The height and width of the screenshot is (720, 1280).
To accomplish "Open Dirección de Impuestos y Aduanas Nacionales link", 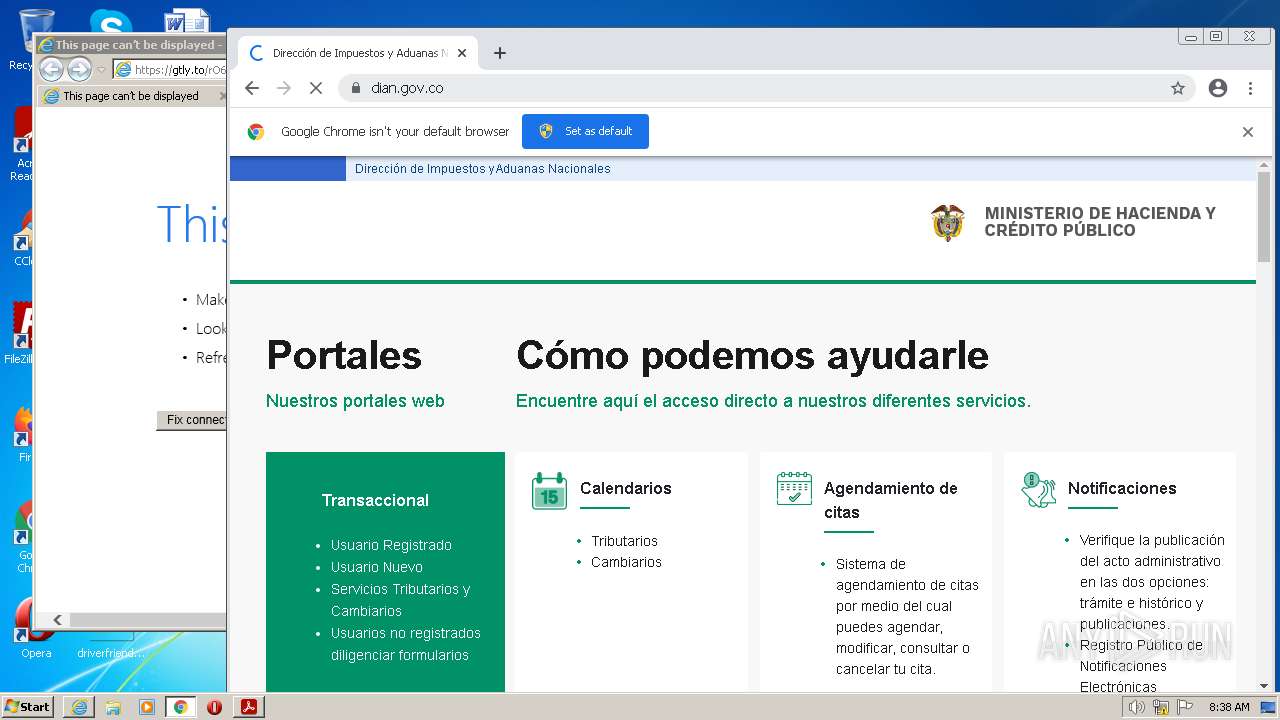I will pyautogui.click(x=482, y=169).
